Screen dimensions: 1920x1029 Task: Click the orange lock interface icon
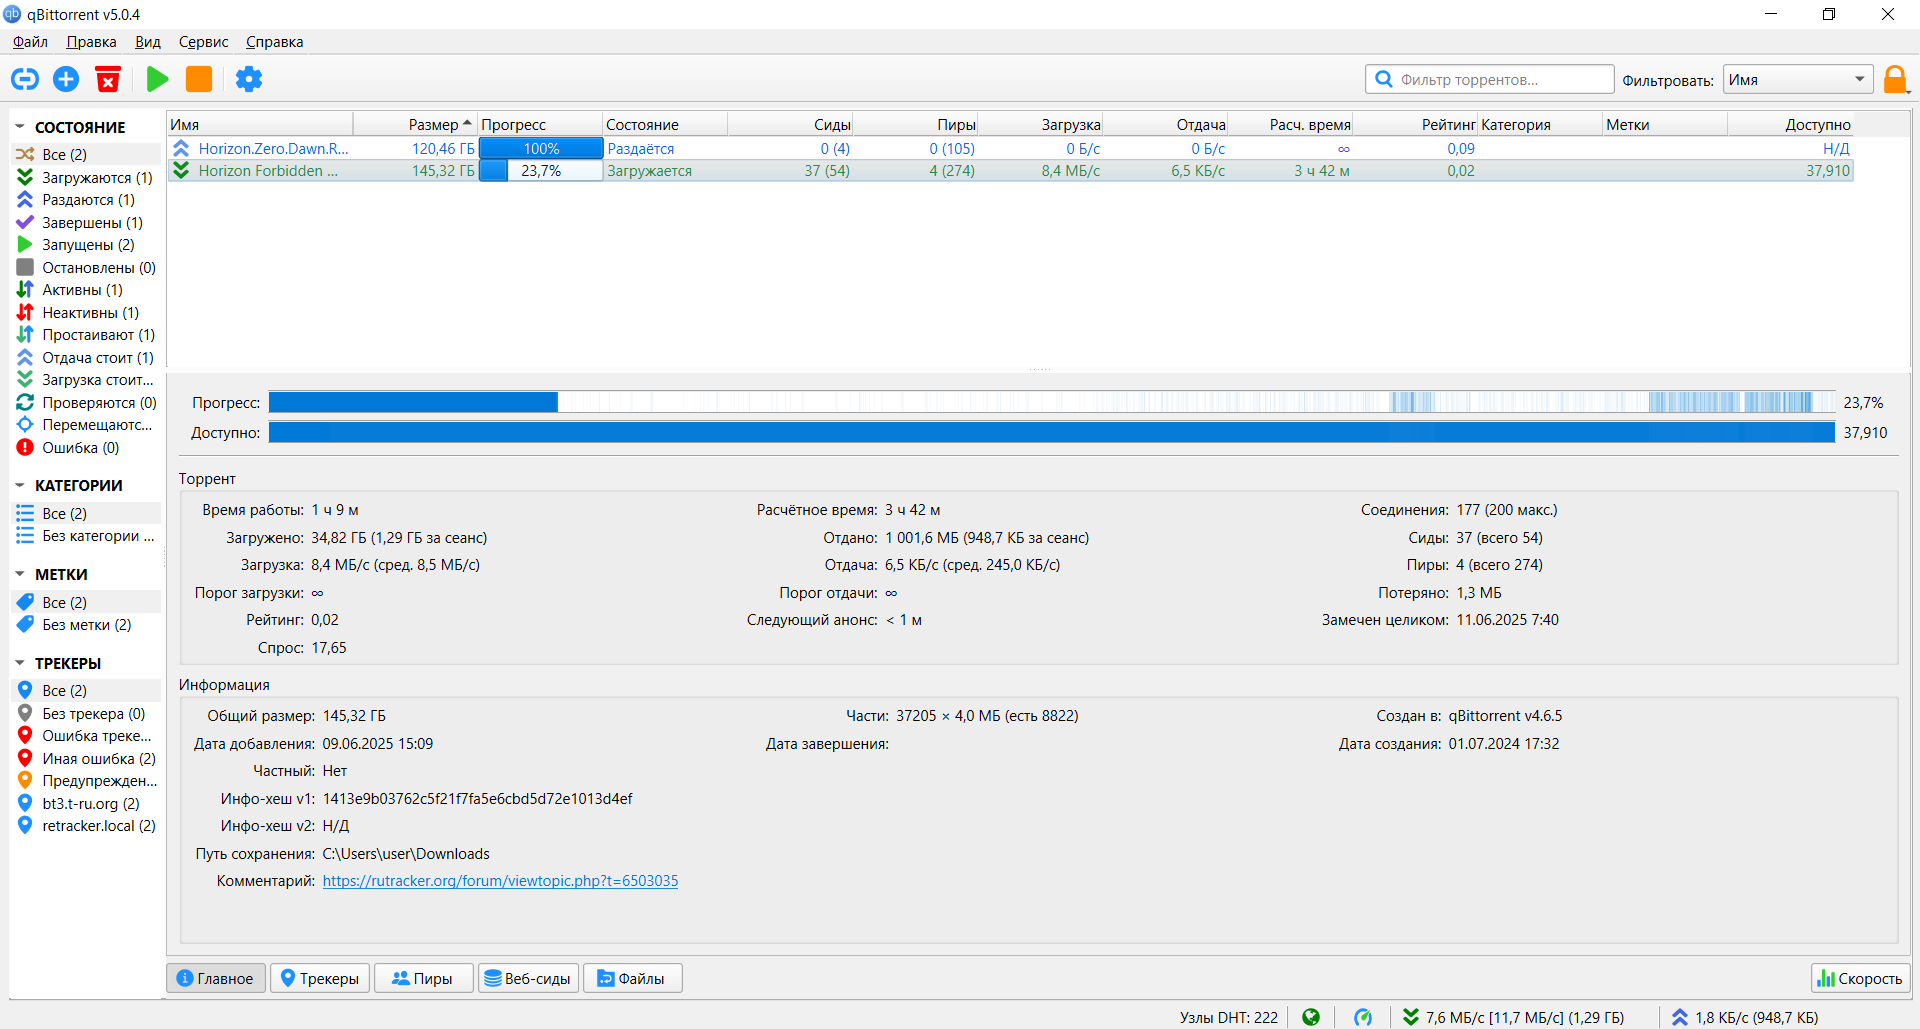1894,79
